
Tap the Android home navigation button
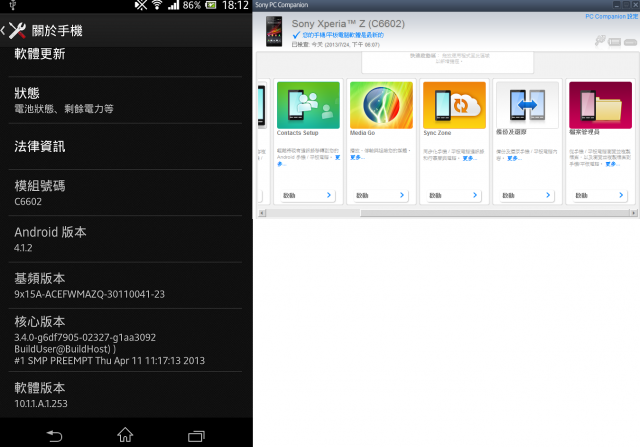click(x=125, y=435)
